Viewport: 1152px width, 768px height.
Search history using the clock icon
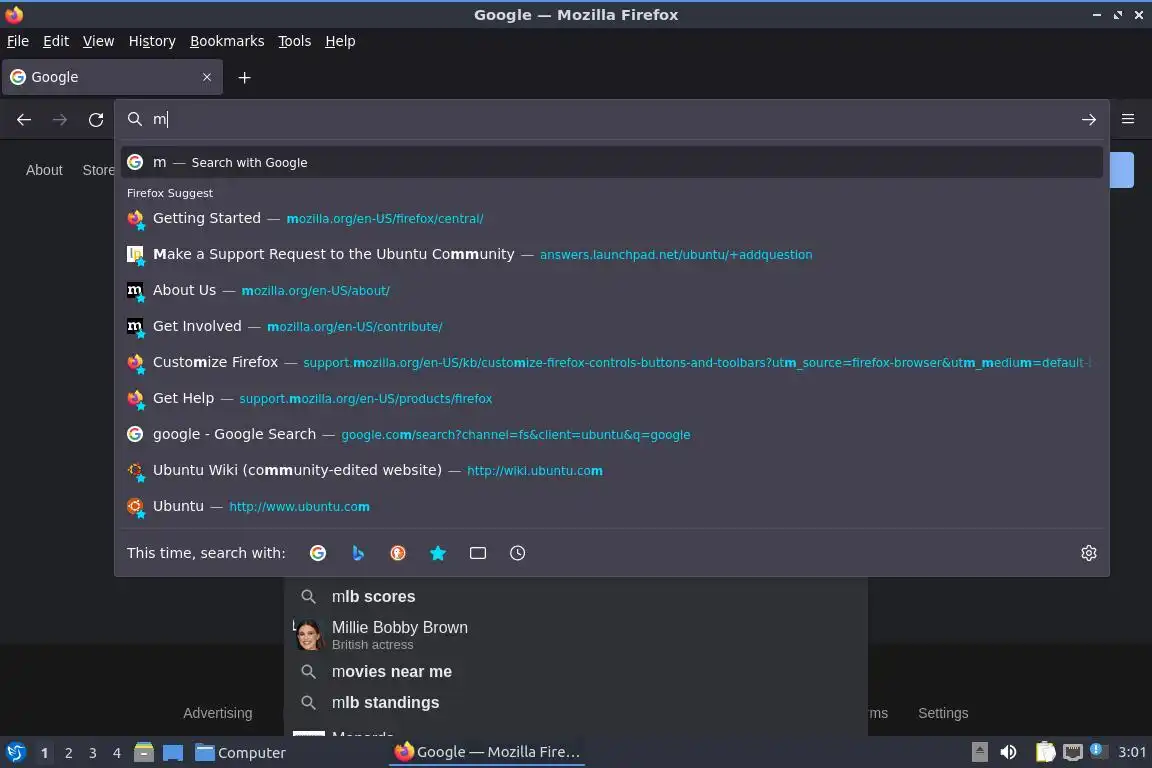[517, 553]
